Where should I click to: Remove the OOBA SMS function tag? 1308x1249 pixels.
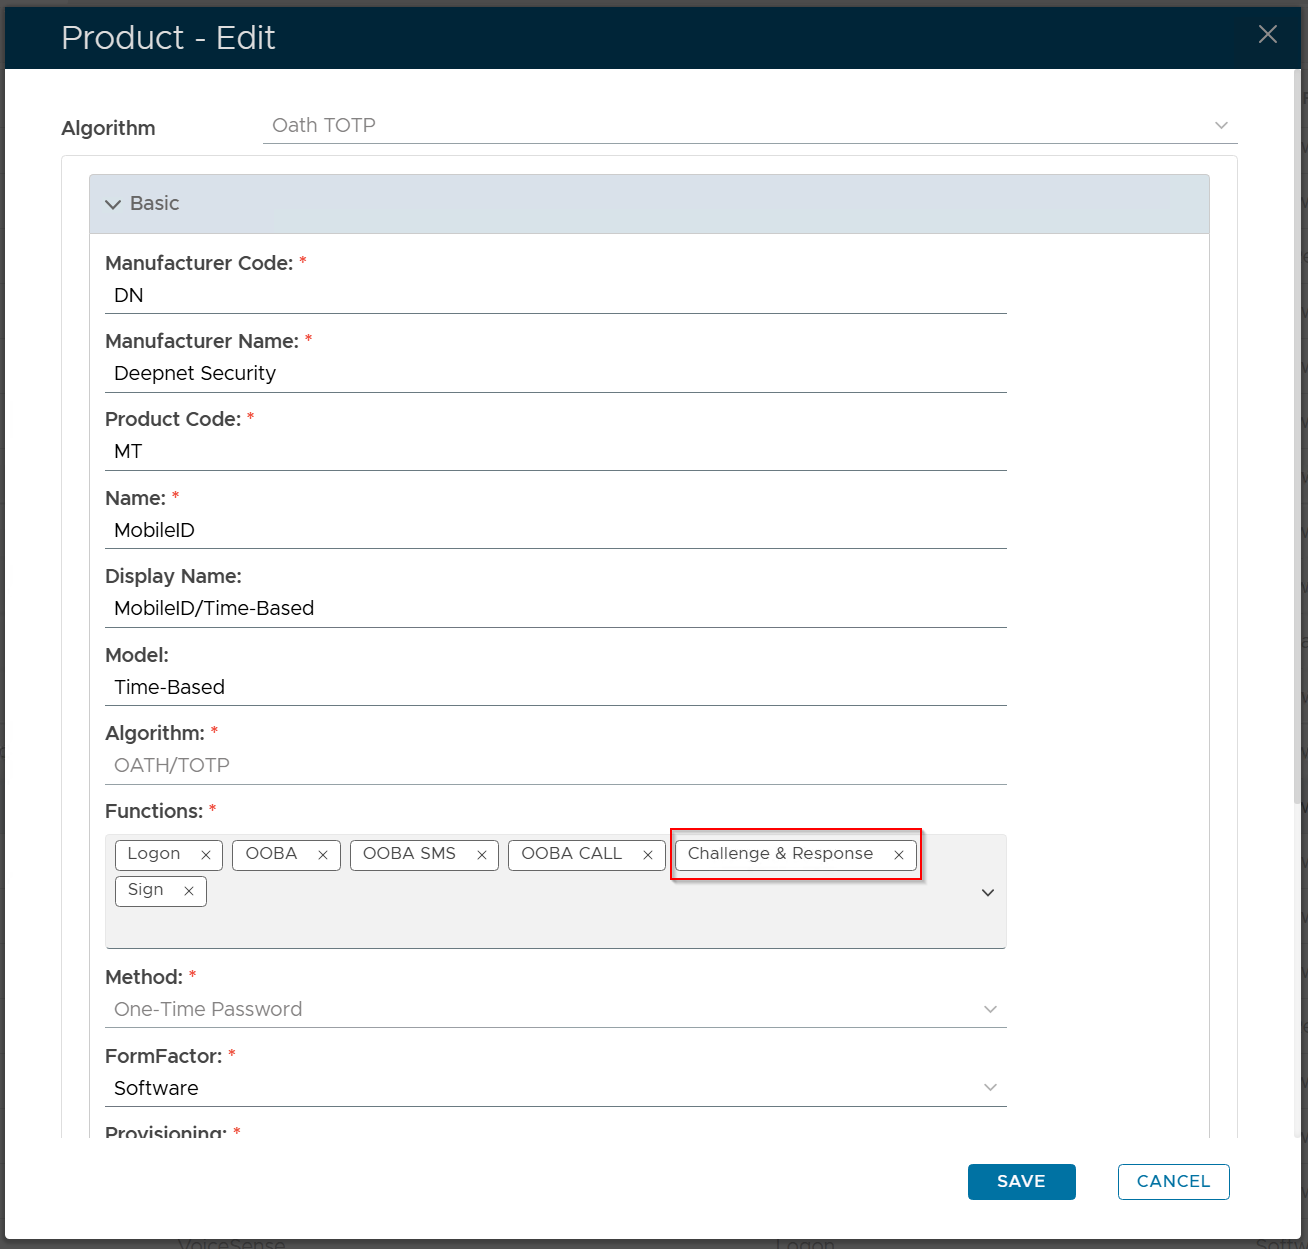coord(481,855)
